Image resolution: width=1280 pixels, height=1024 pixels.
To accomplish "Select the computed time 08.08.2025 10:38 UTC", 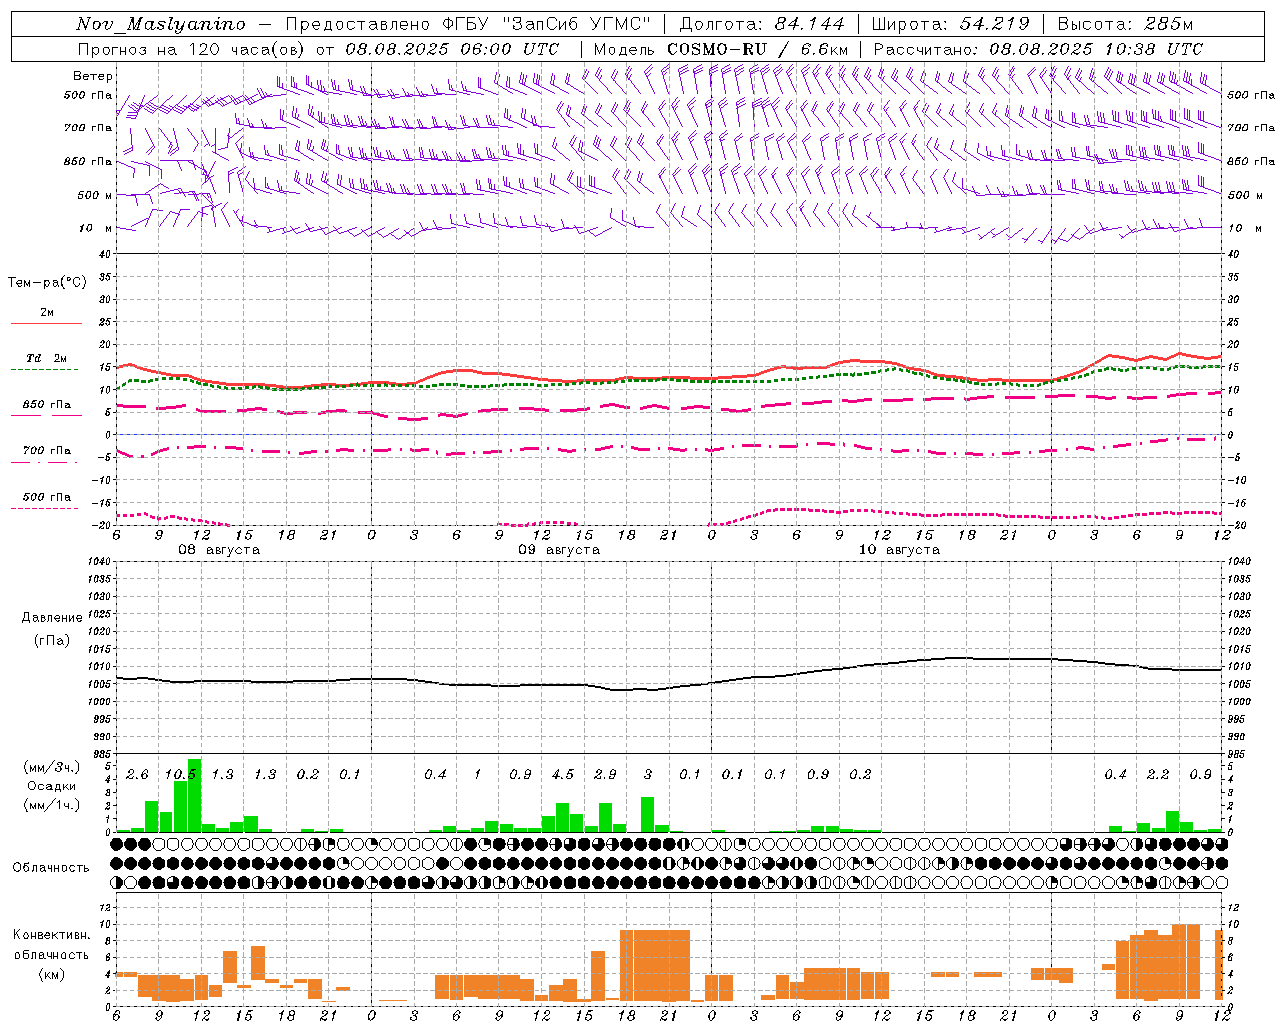I will tap(1096, 49).
